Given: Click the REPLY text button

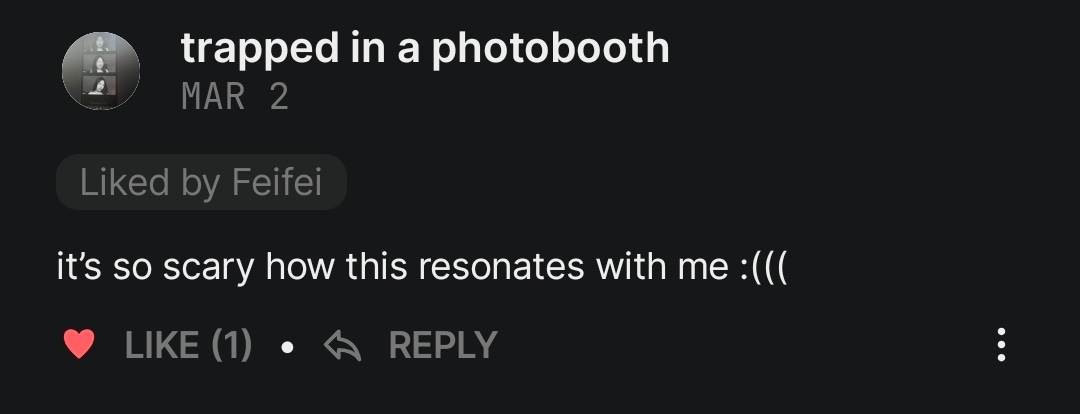Looking at the screenshot, I should pos(443,344).
